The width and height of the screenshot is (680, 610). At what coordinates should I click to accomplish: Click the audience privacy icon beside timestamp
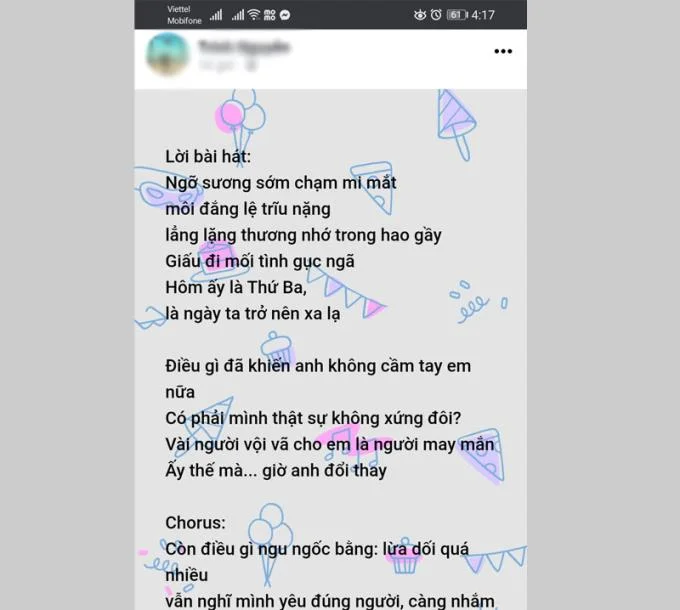pos(251,65)
